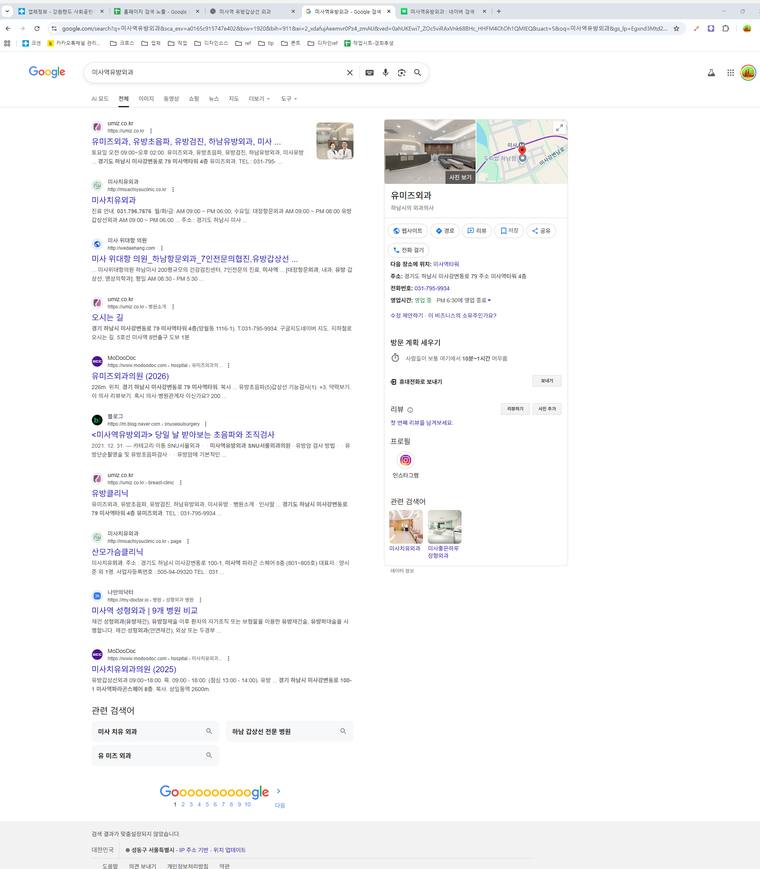
Task: Expand the business hours 영업시간 arrow
Action: point(489,300)
